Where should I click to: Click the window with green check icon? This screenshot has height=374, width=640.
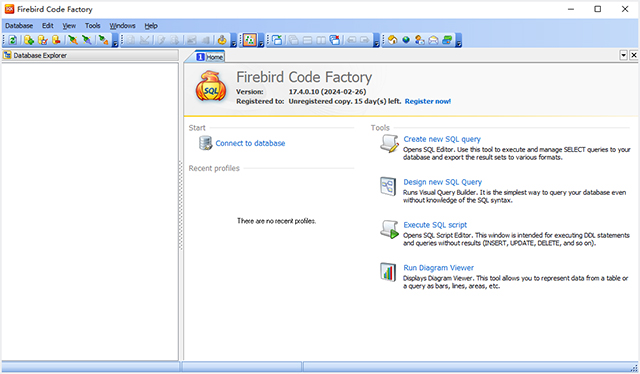277,40
